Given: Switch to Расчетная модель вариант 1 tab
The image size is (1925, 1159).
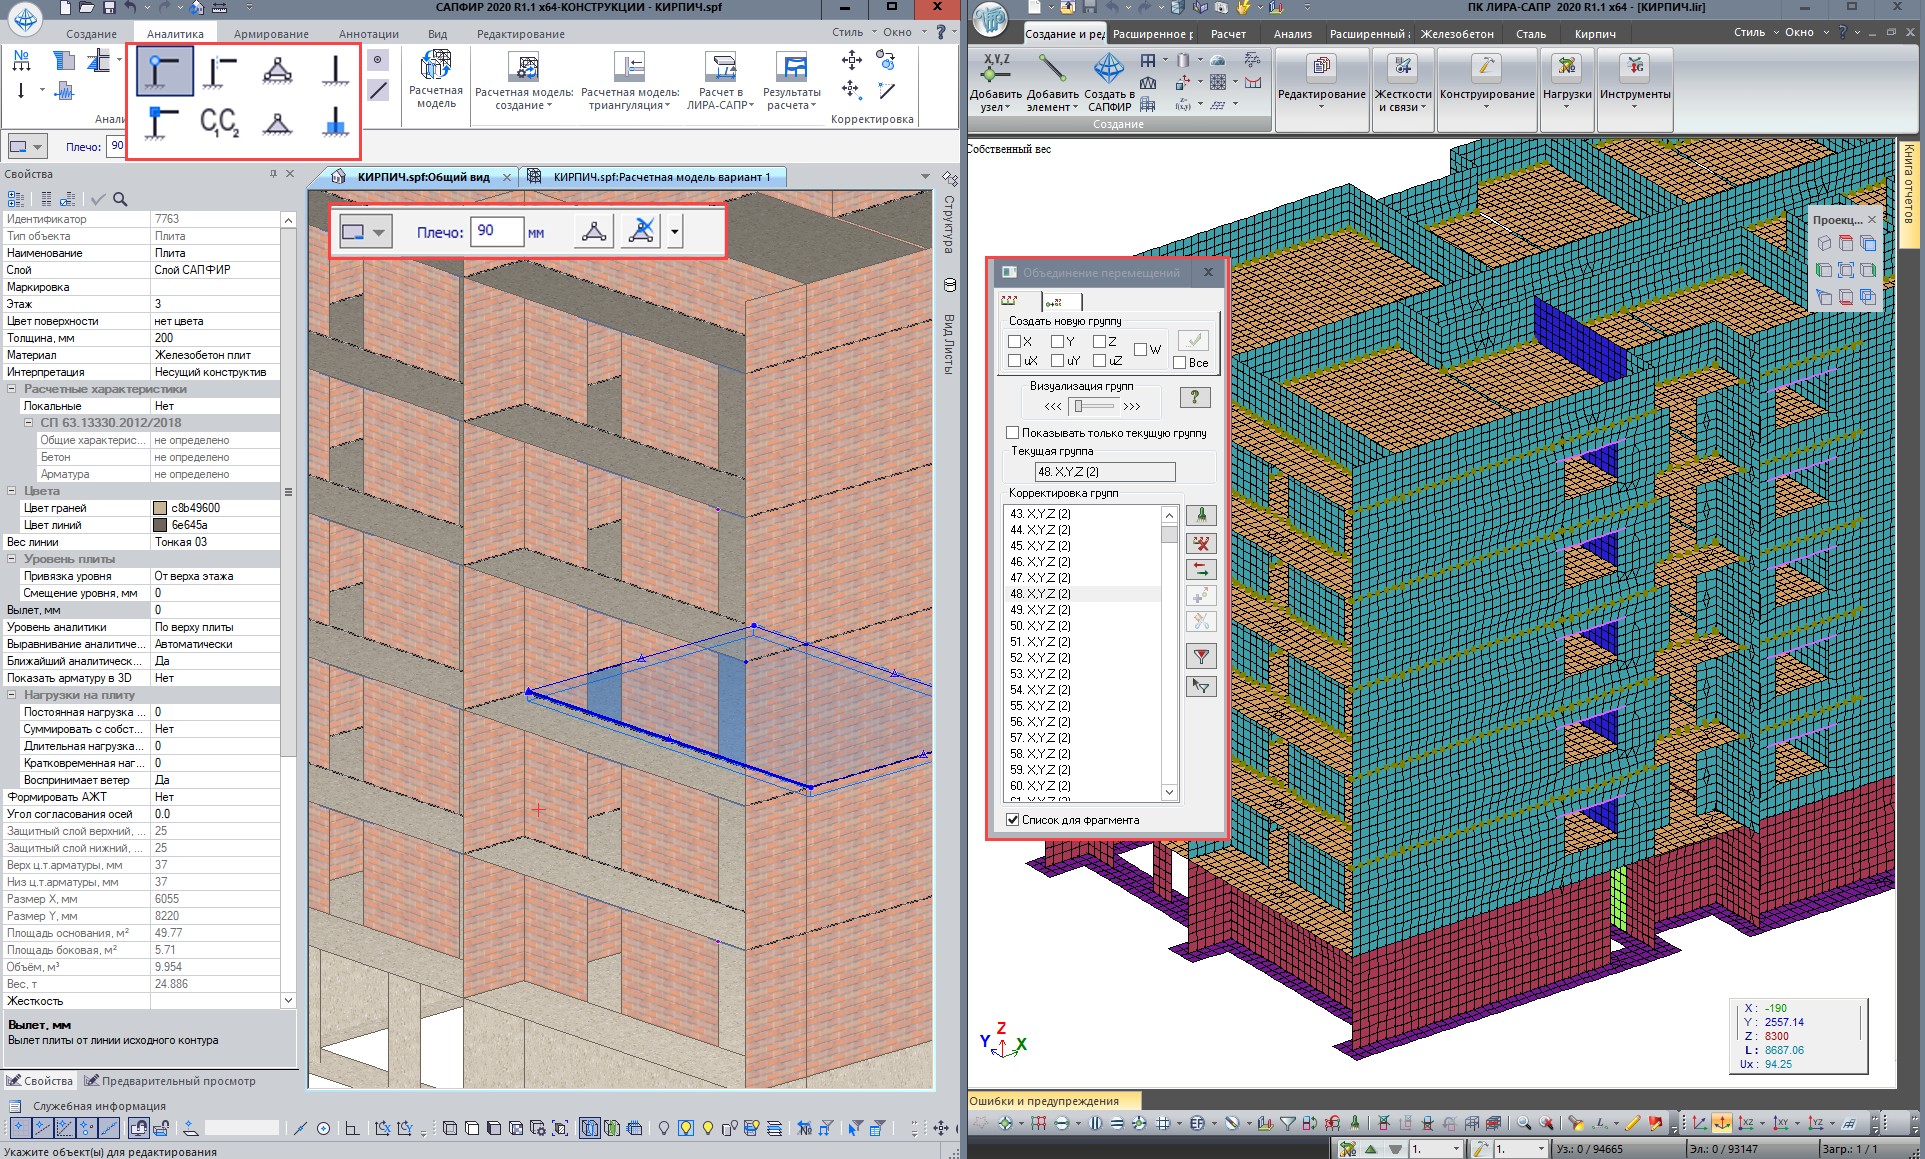Looking at the screenshot, I should coord(660,177).
